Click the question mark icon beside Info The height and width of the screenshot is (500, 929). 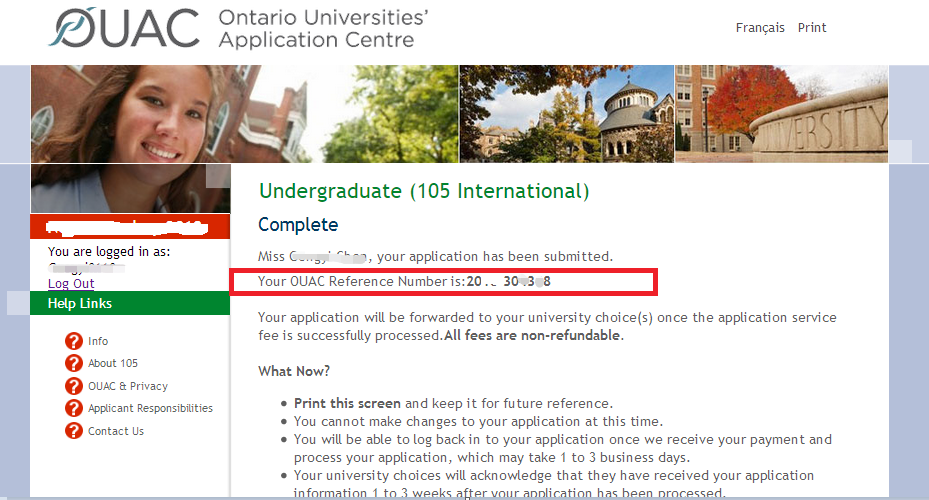(x=73, y=341)
